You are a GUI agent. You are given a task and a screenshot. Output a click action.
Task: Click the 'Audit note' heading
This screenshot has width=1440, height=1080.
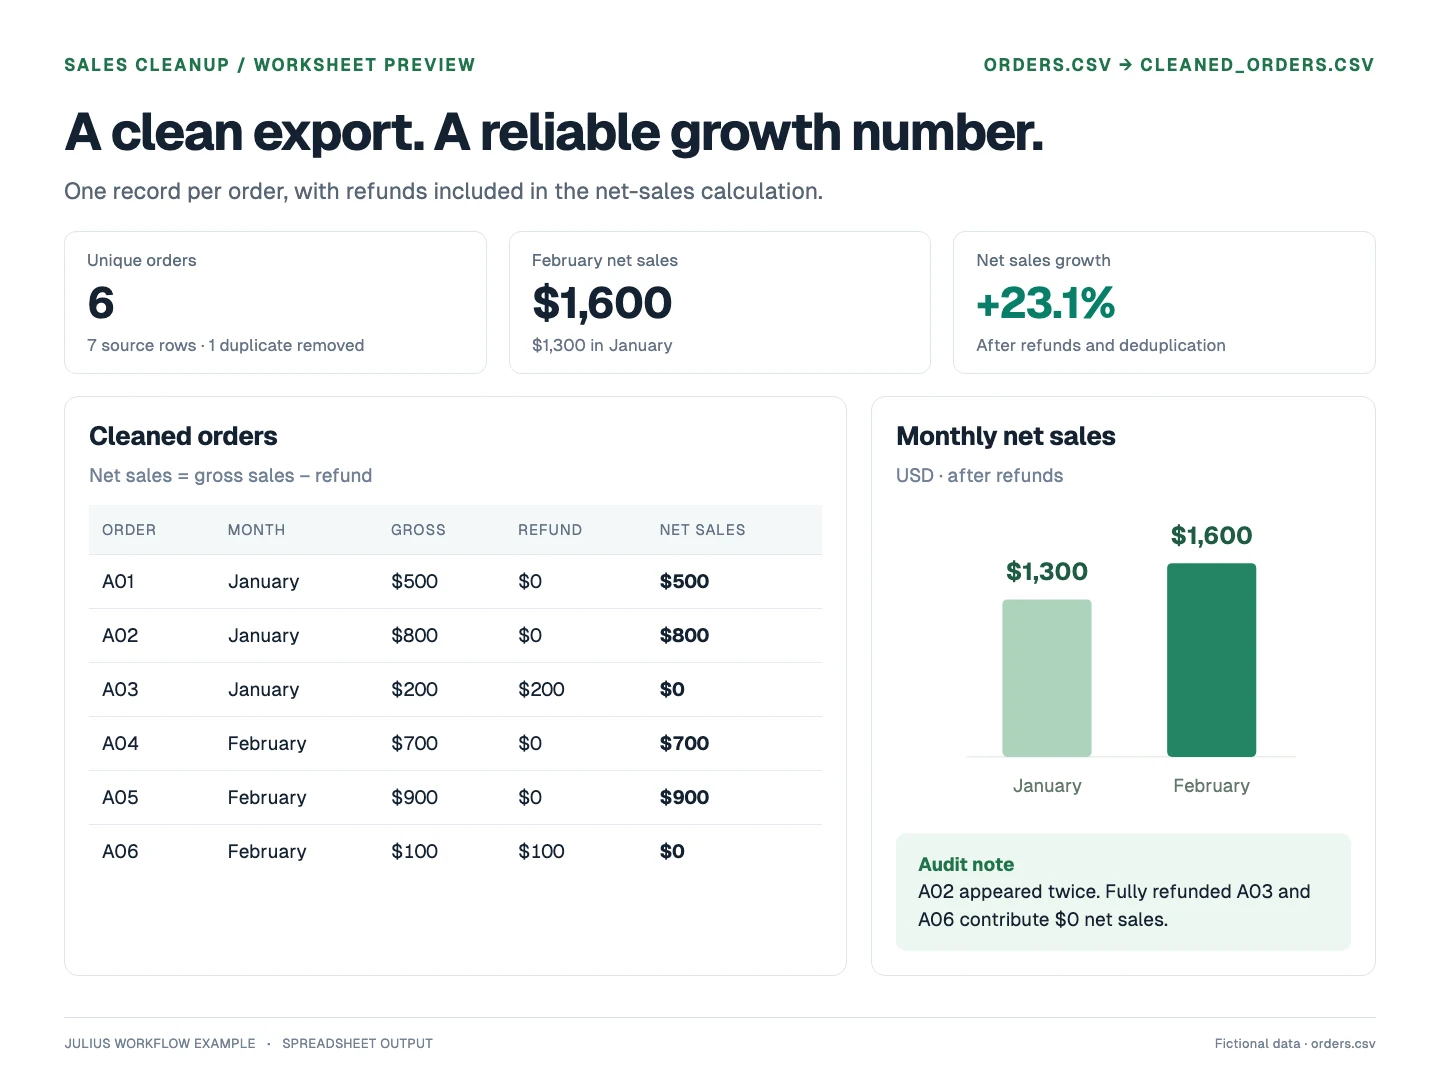tap(966, 865)
